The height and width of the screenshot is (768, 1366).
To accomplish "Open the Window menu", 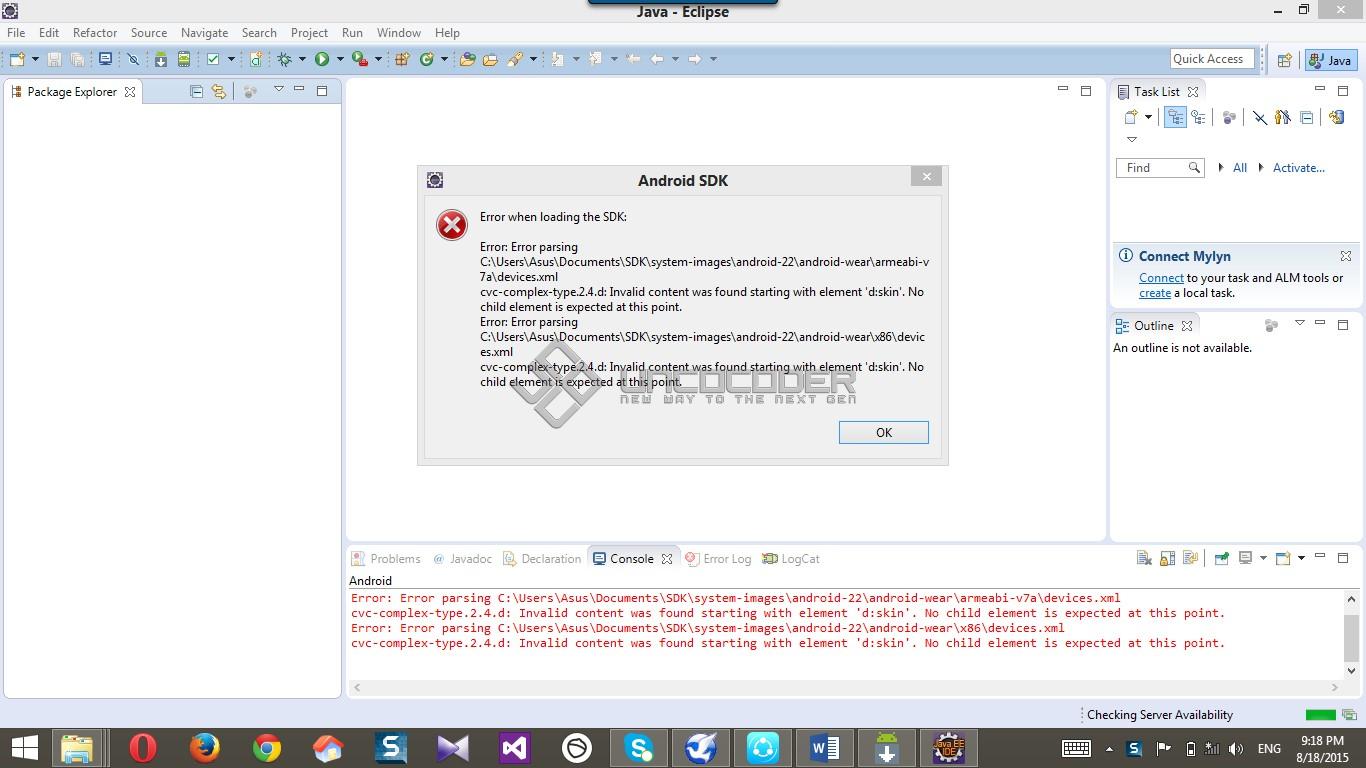I will pos(398,32).
